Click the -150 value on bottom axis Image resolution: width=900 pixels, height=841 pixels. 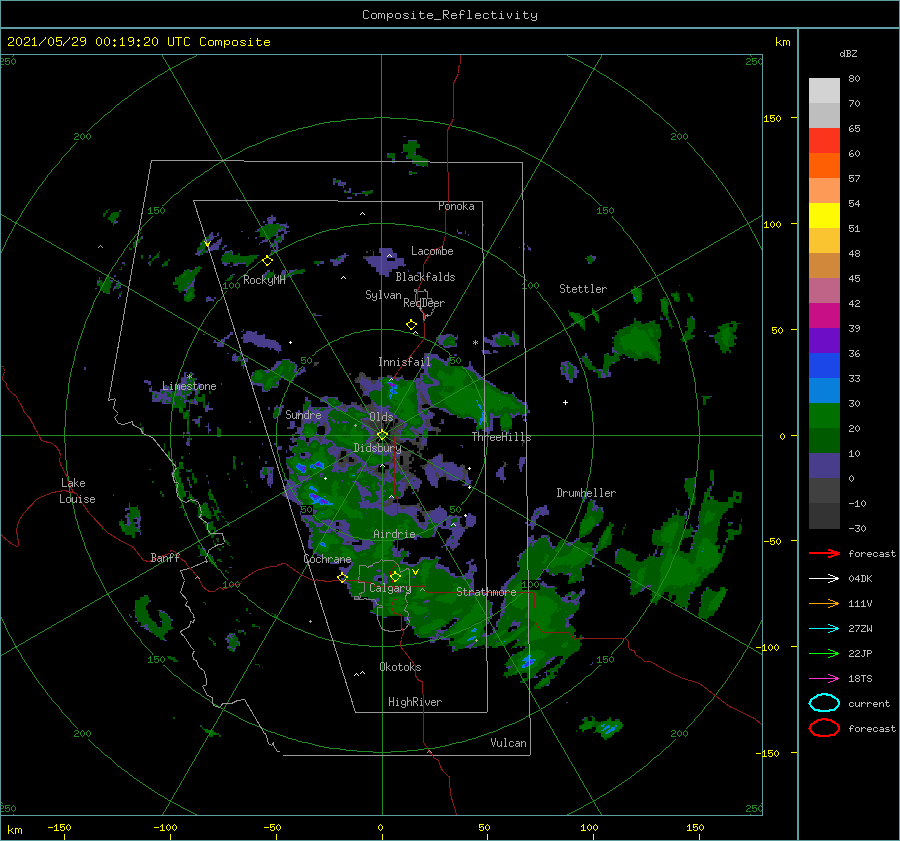click(59, 827)
